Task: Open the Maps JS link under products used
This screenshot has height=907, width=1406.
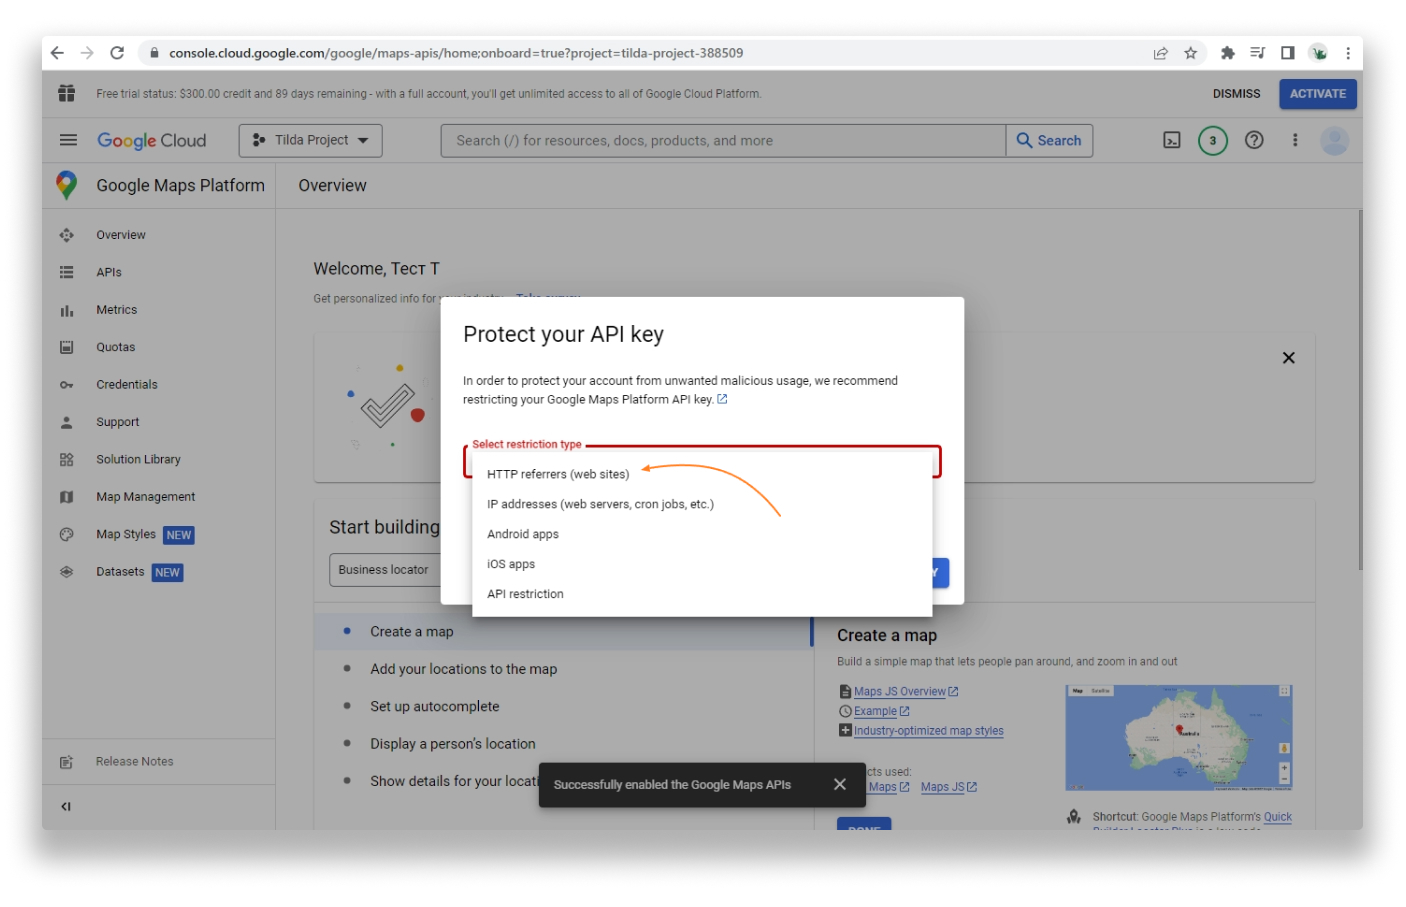Action: point(948,787)
